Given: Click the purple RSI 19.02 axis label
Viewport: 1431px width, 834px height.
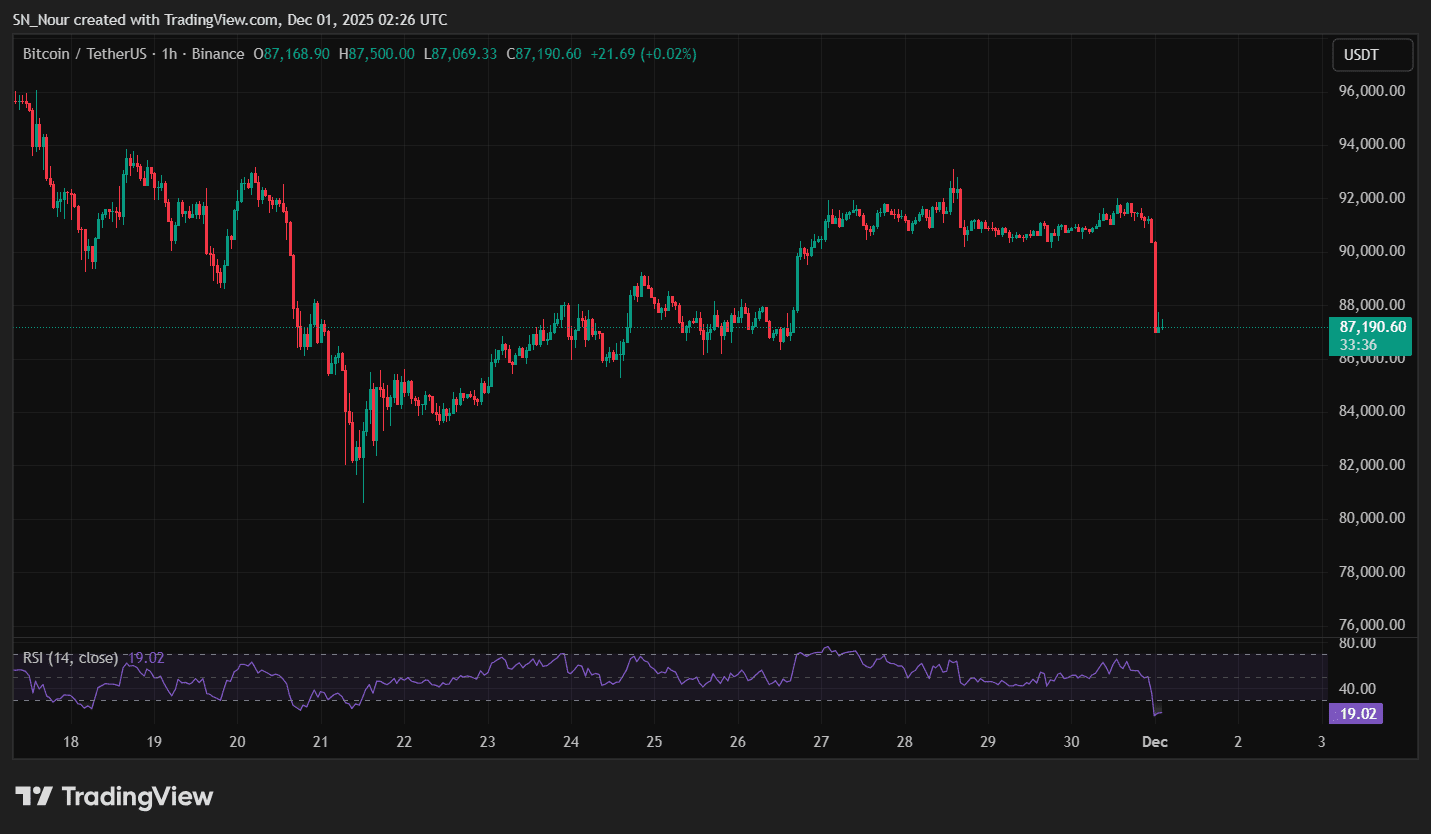Looking at the screenshot, I should (1356, 714).
